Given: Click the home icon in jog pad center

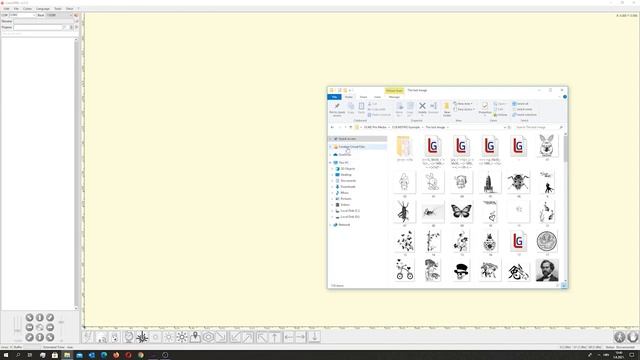Looking at the screenshot, I should (x=40, y=327).
